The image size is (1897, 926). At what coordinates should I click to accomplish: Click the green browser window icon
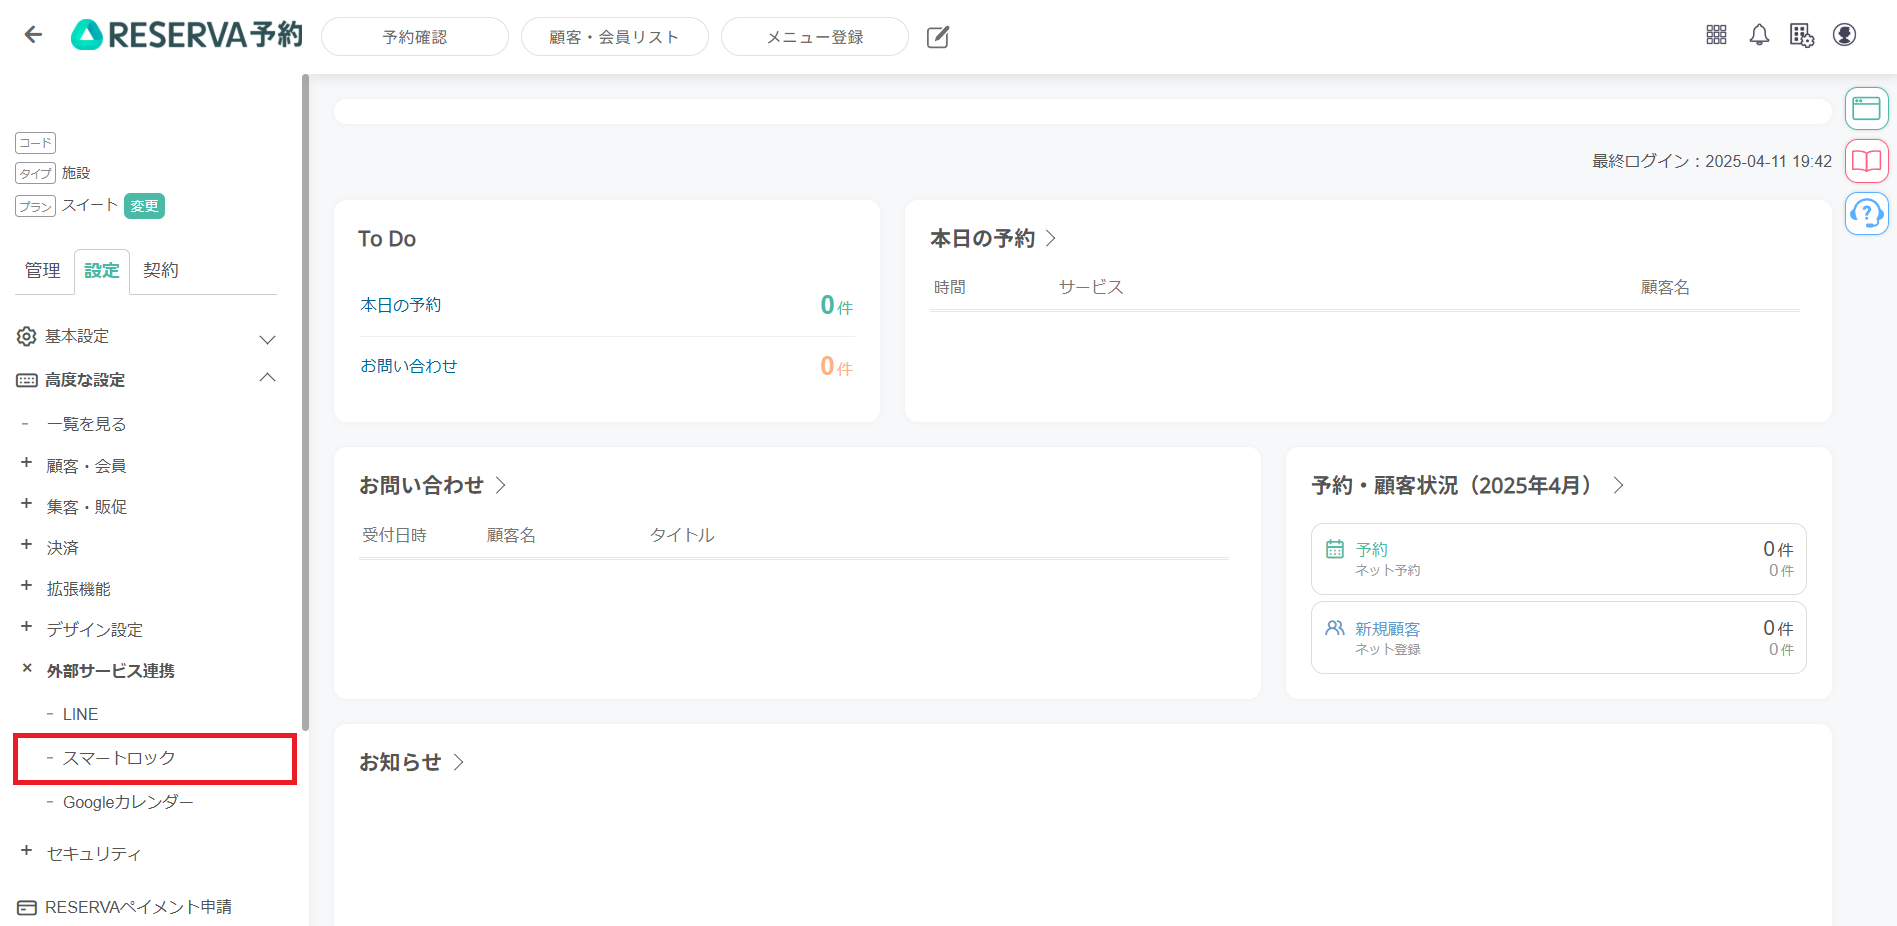tap(1866, 108)
